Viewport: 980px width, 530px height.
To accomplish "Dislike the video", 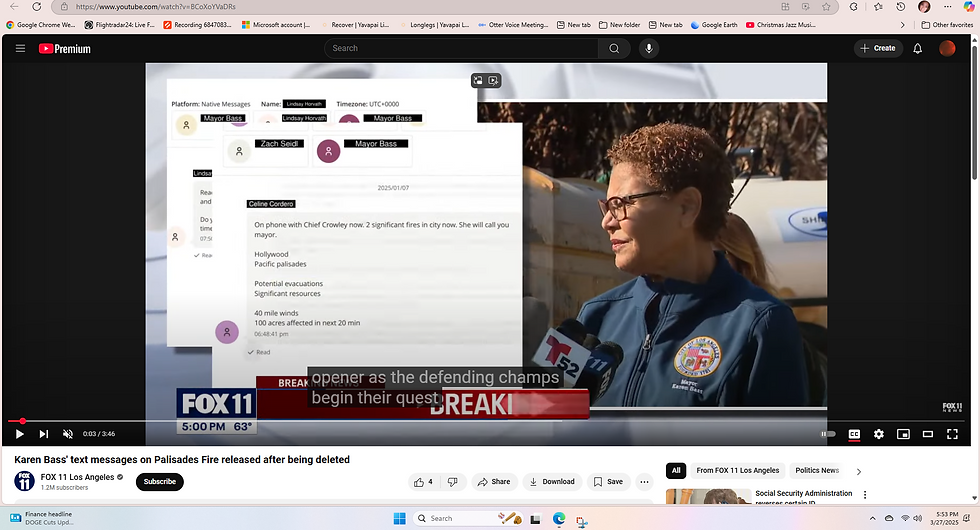I will coord(453,482).
